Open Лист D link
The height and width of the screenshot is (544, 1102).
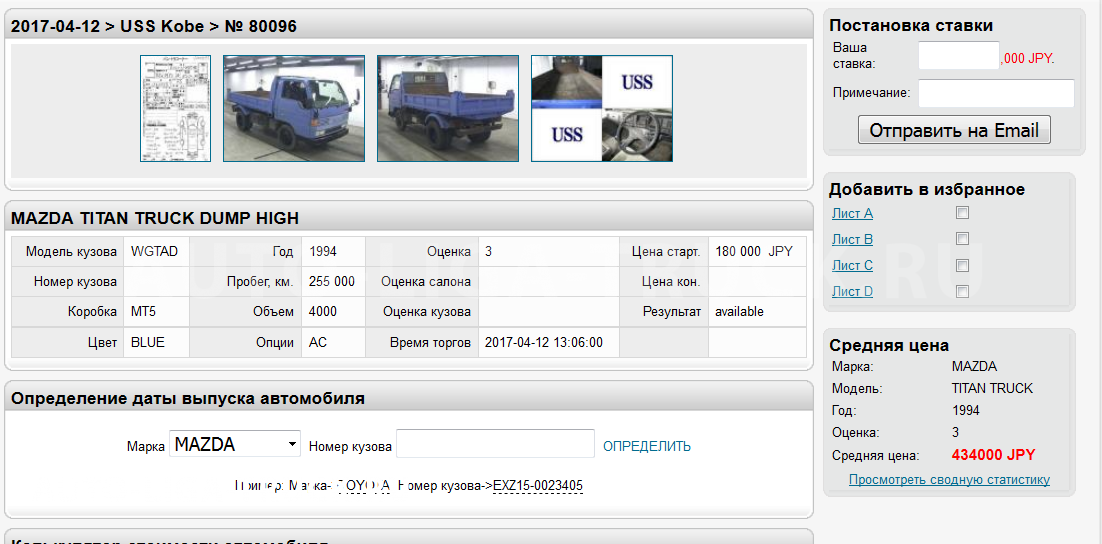point(852,292)
